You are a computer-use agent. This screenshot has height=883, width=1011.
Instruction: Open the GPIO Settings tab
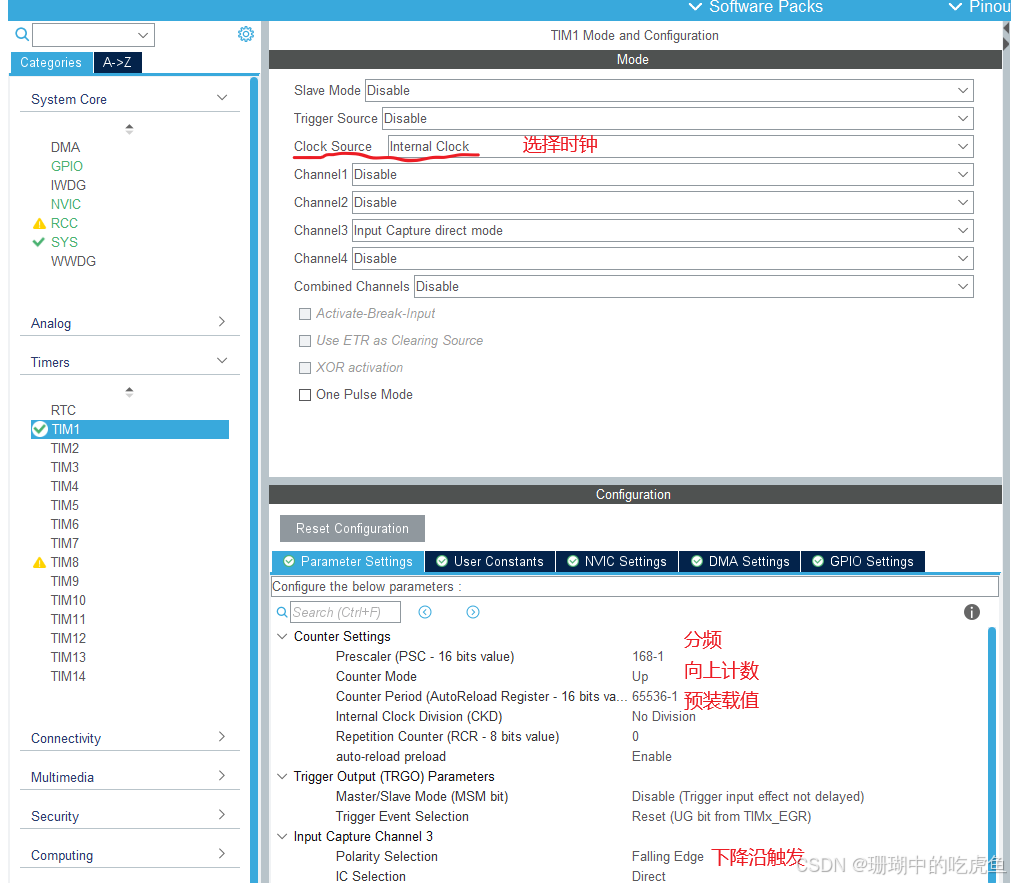point(863,562)
